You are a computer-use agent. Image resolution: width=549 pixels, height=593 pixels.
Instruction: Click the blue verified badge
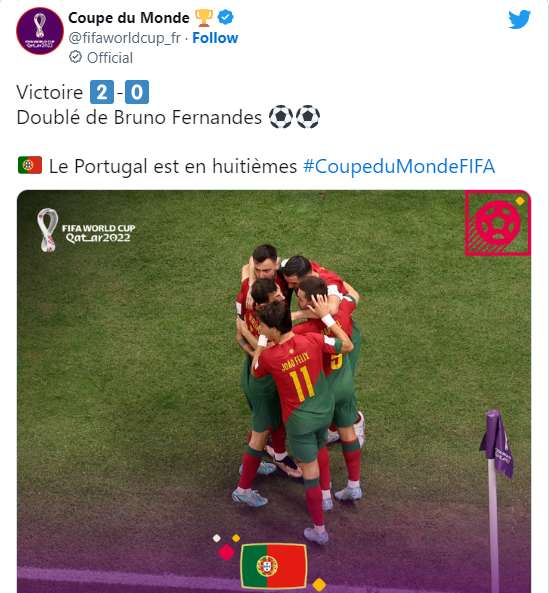click(x=226, y=17)
